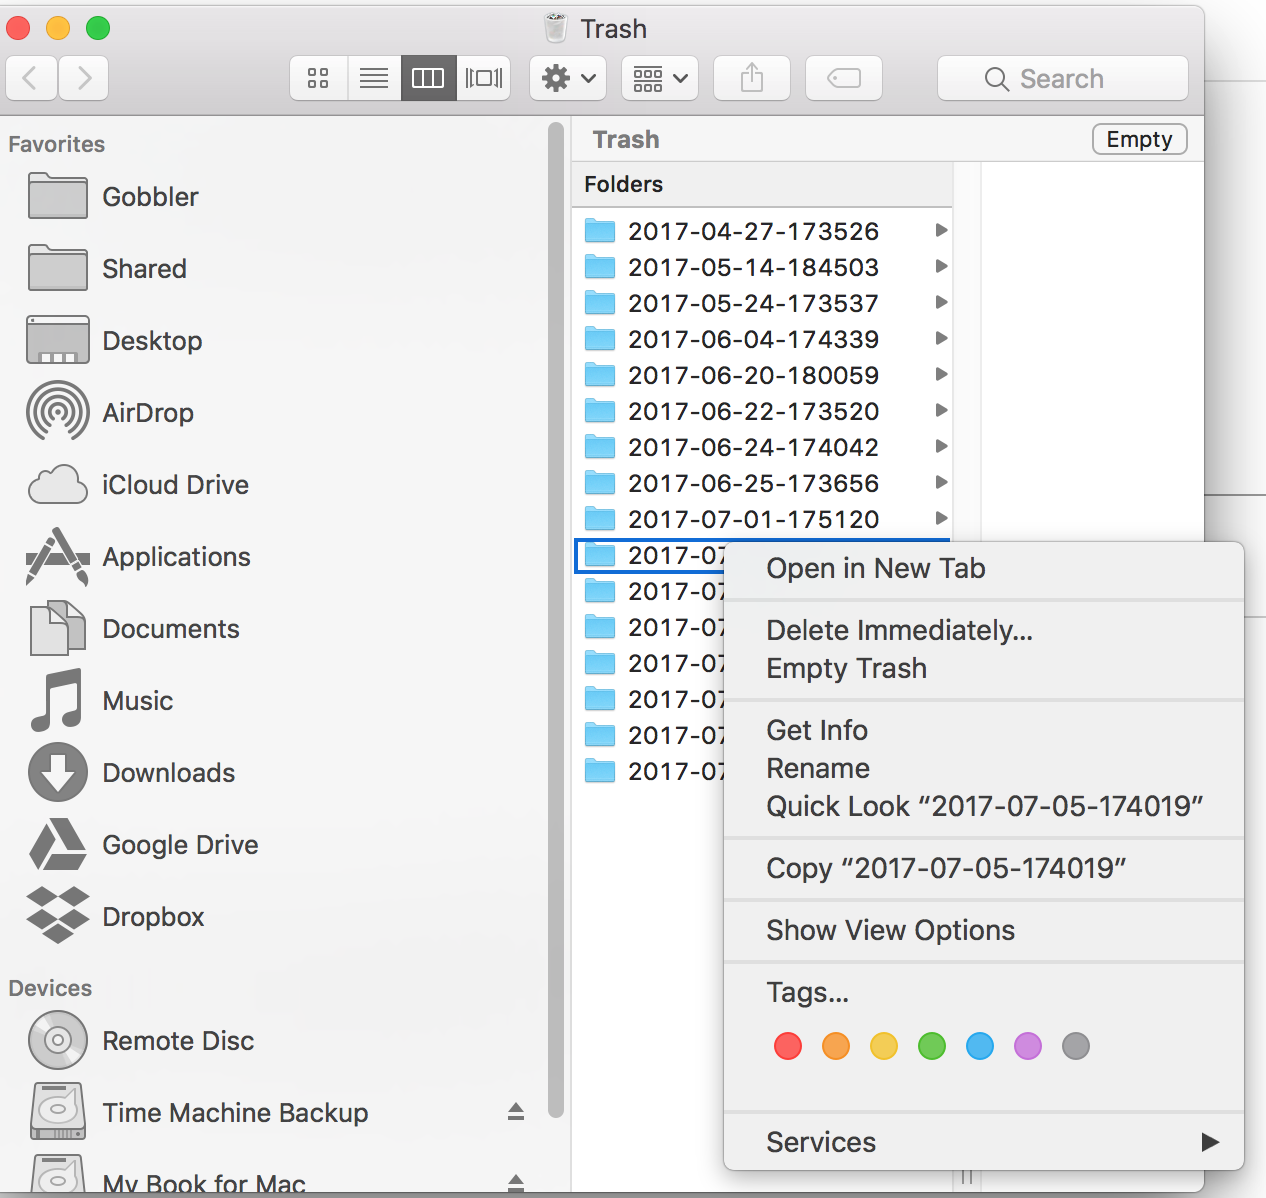The width and height of the screenshot is (1266, 1198).
Task: Open the Services submenu
Action: tap(984, 1142)
